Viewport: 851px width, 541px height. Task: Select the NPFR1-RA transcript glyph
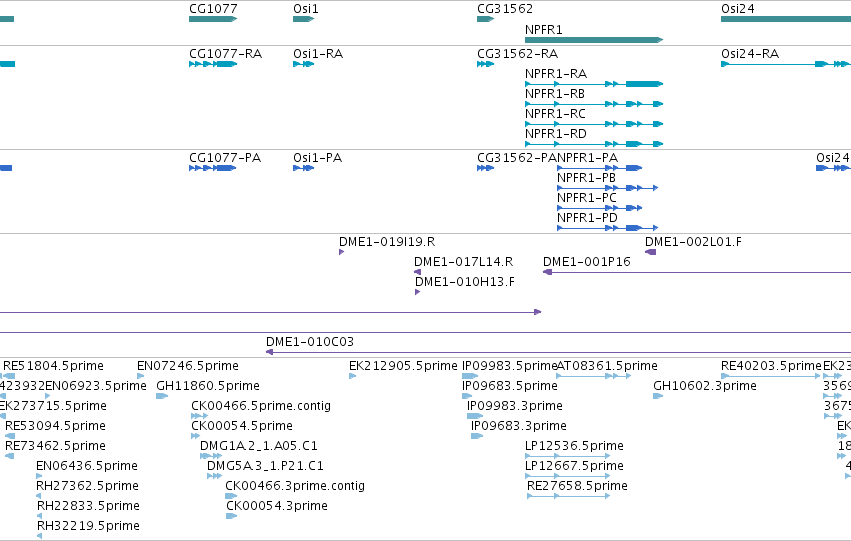pos(594,84)
